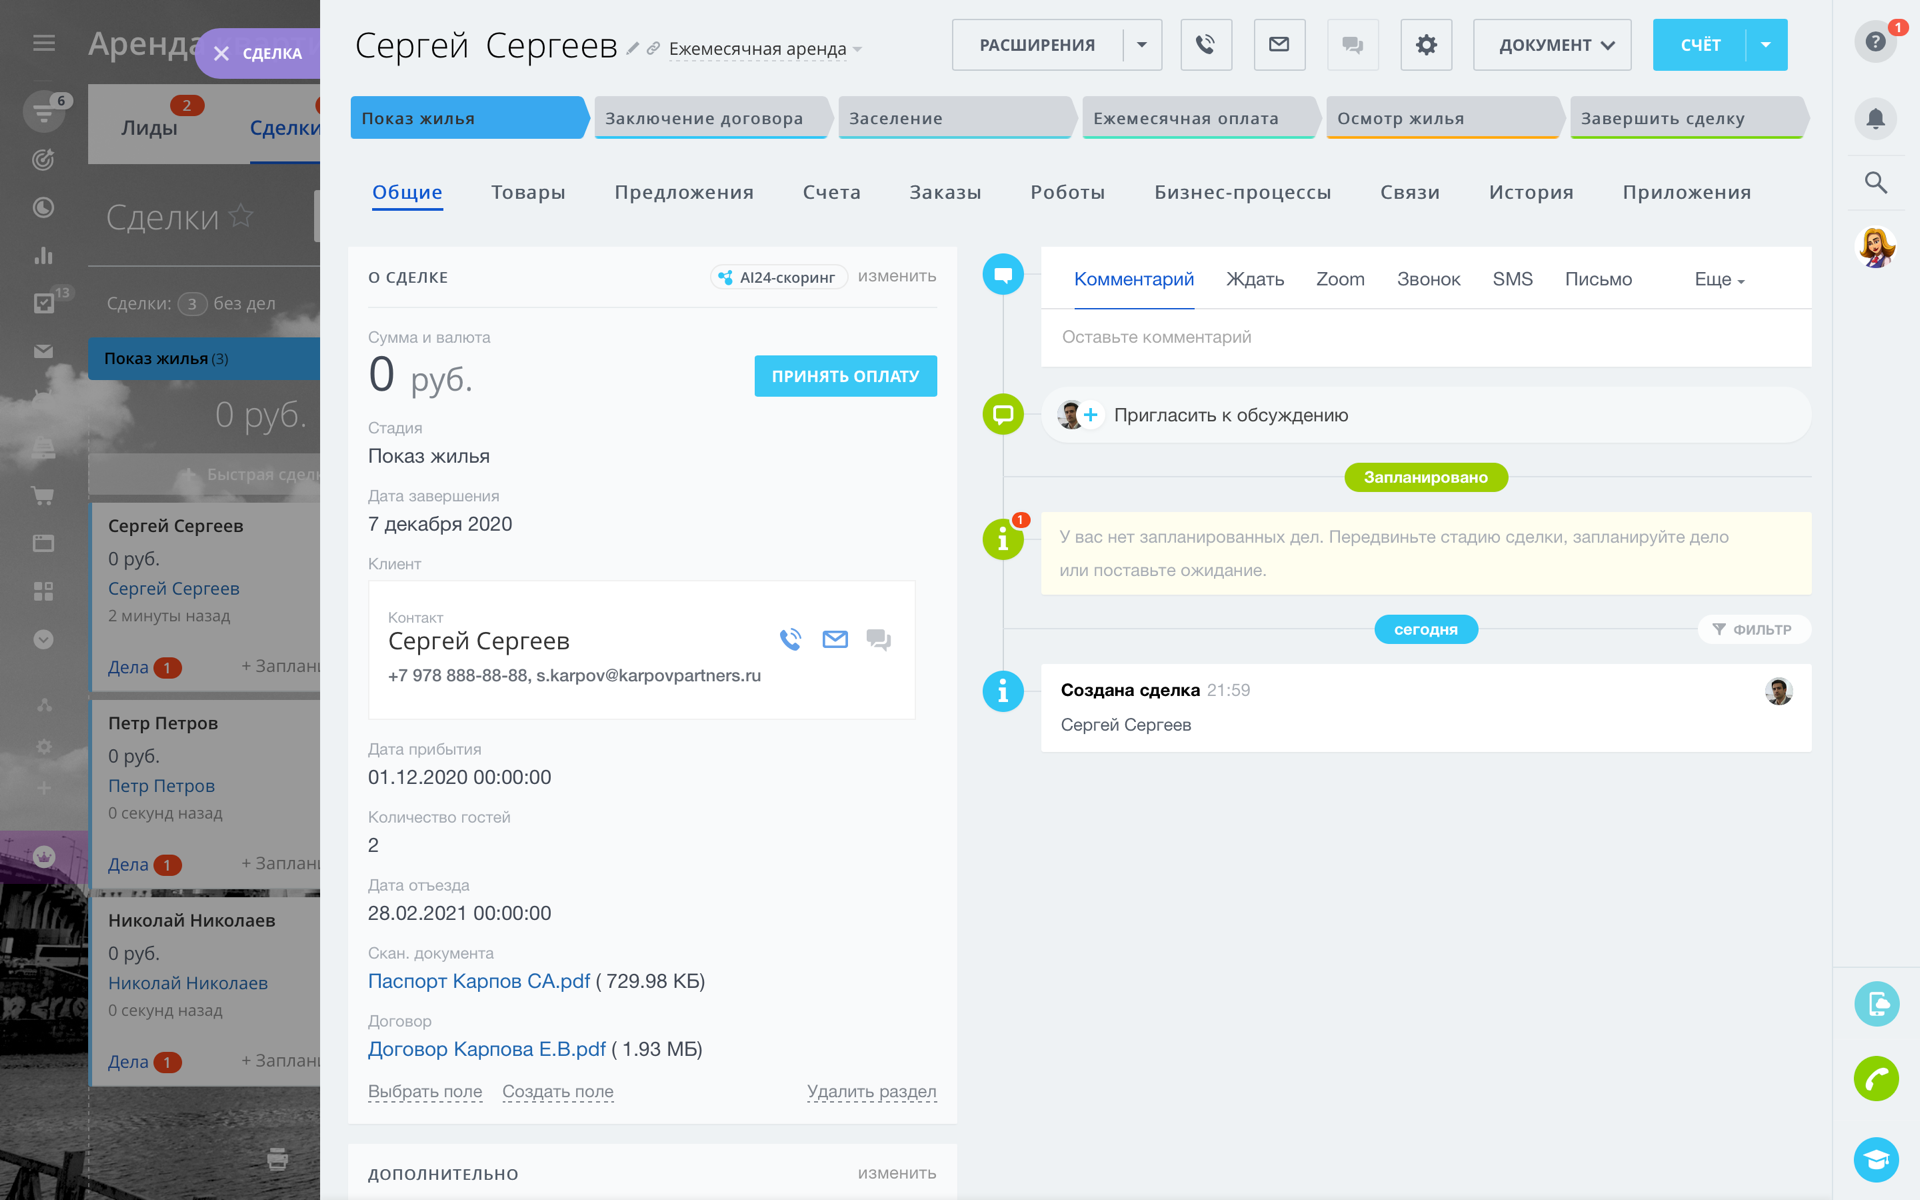Click the green phone dialer button
This screenshot has height=1200, width=1920.
1875,1079
